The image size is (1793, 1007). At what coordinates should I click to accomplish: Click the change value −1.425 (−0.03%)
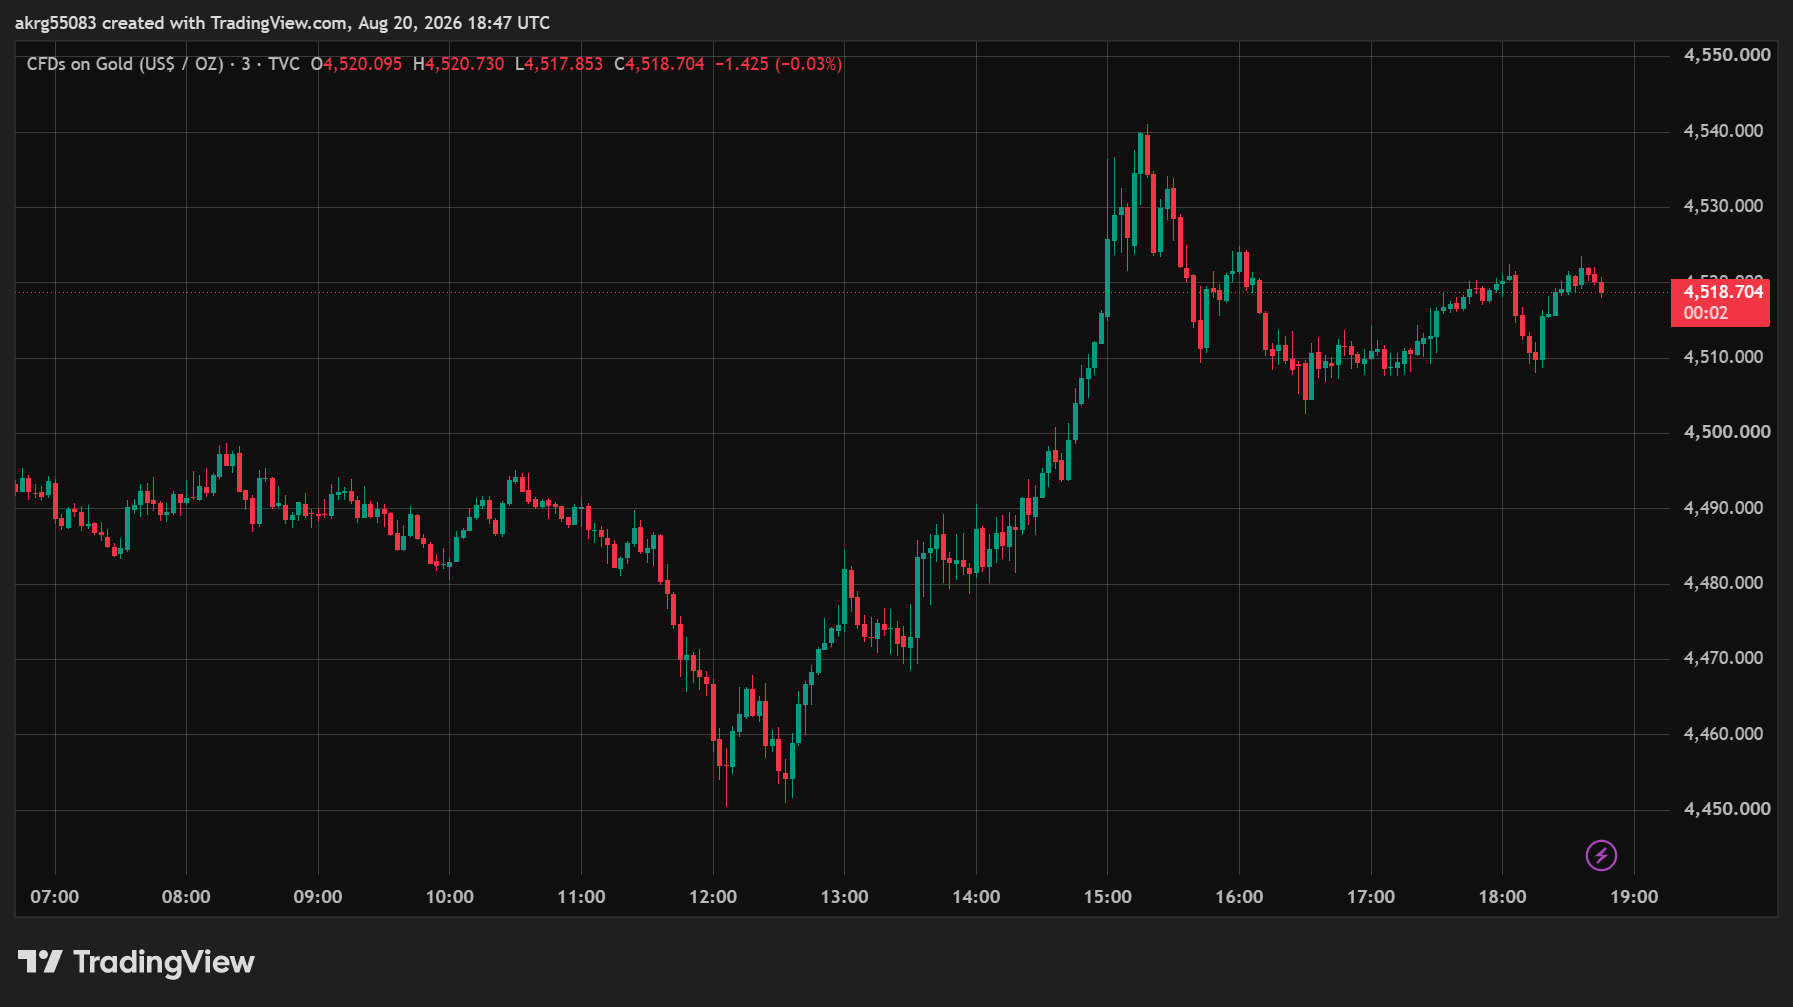(x=778, y=64)
